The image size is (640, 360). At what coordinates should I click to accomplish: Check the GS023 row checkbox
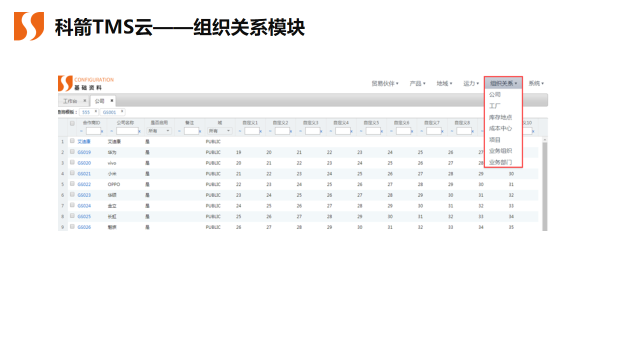(72, 194)
